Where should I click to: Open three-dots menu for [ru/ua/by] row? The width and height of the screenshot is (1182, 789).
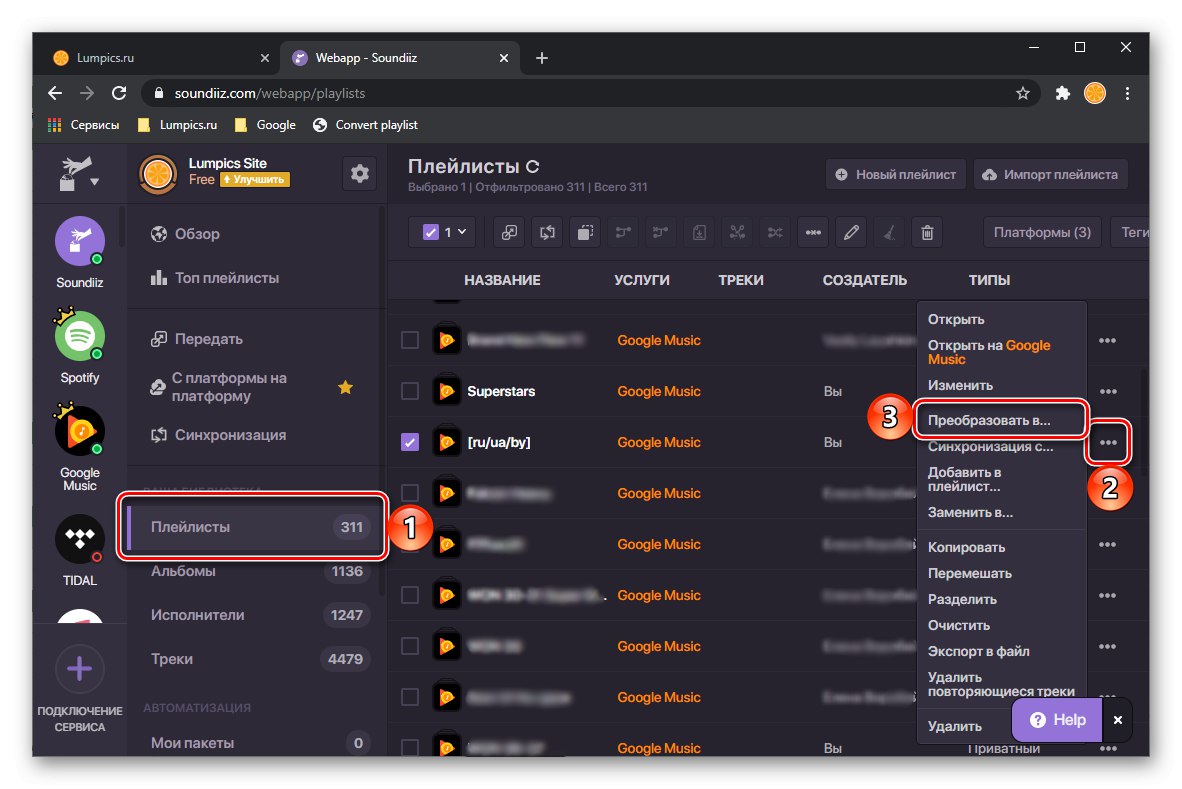1107,442
